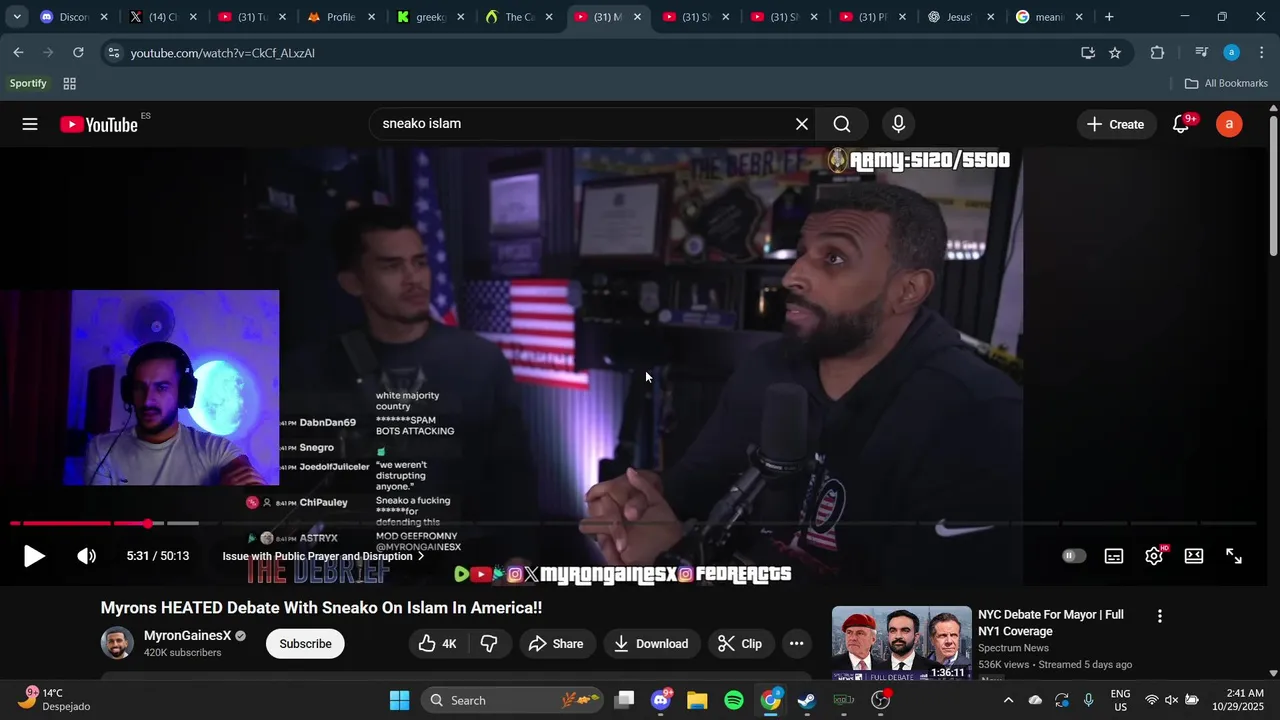Open OBS Studio from the taskbar
This screenshot has width=1280, height=720.
(881, 700)
